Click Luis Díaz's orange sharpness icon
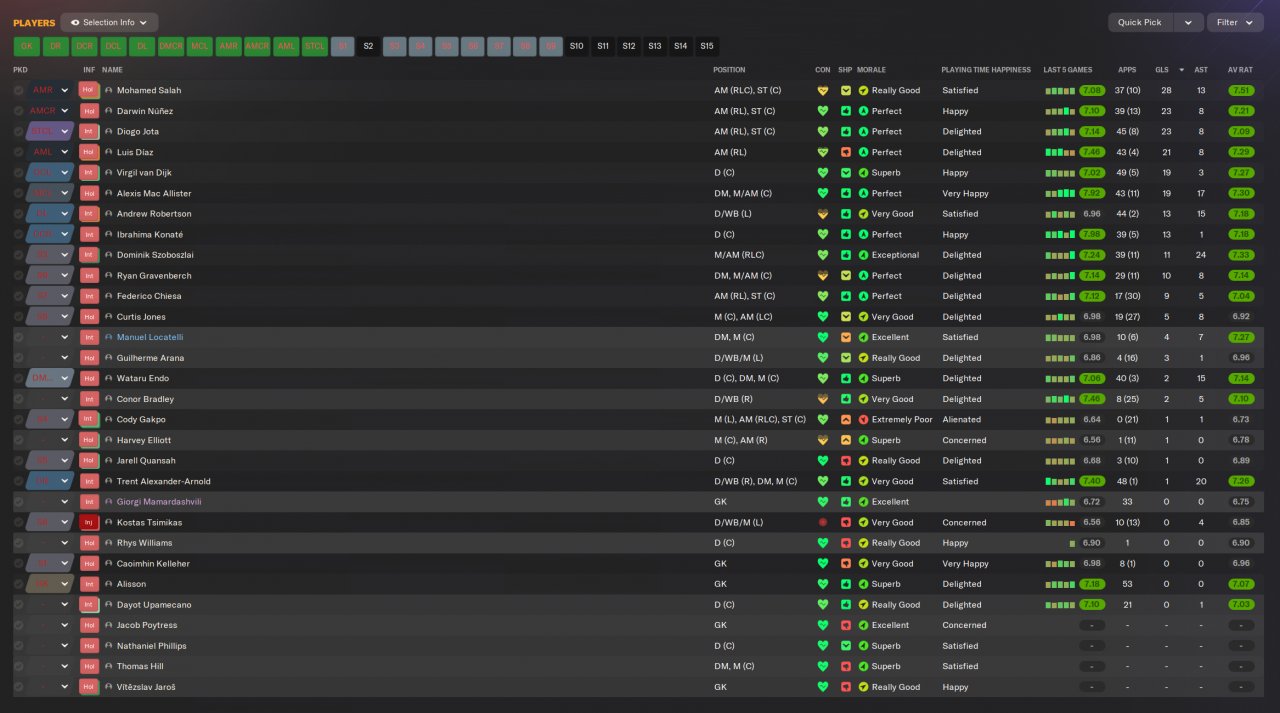This screenshot has height=713, width=1280. point(846,152)
